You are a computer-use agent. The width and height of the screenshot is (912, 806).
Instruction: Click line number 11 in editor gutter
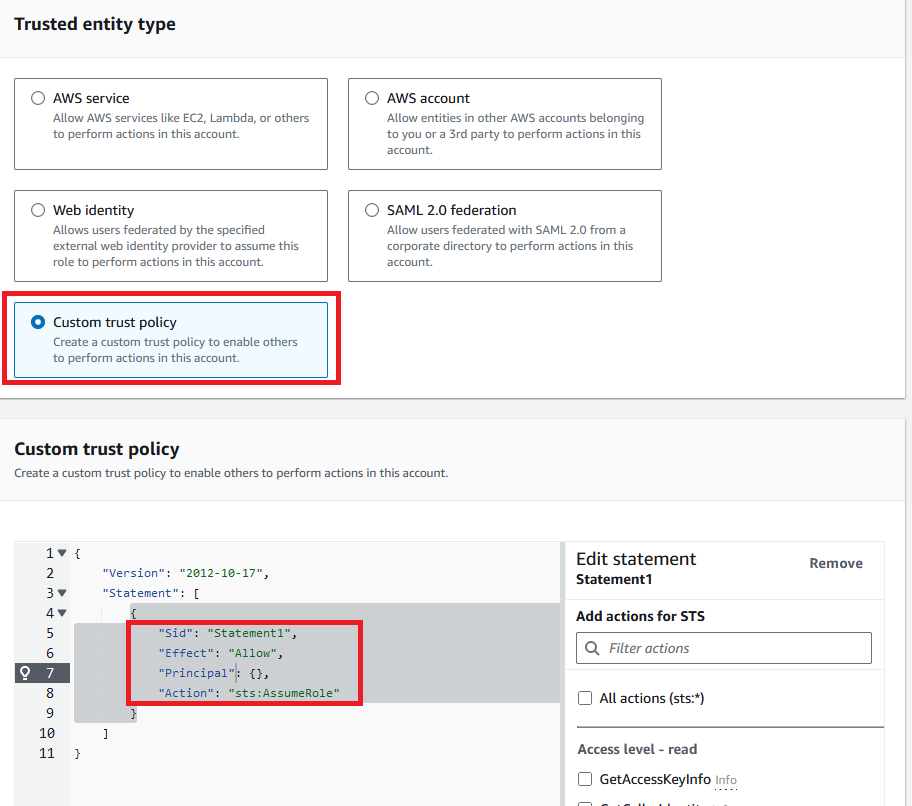point(46,753)
